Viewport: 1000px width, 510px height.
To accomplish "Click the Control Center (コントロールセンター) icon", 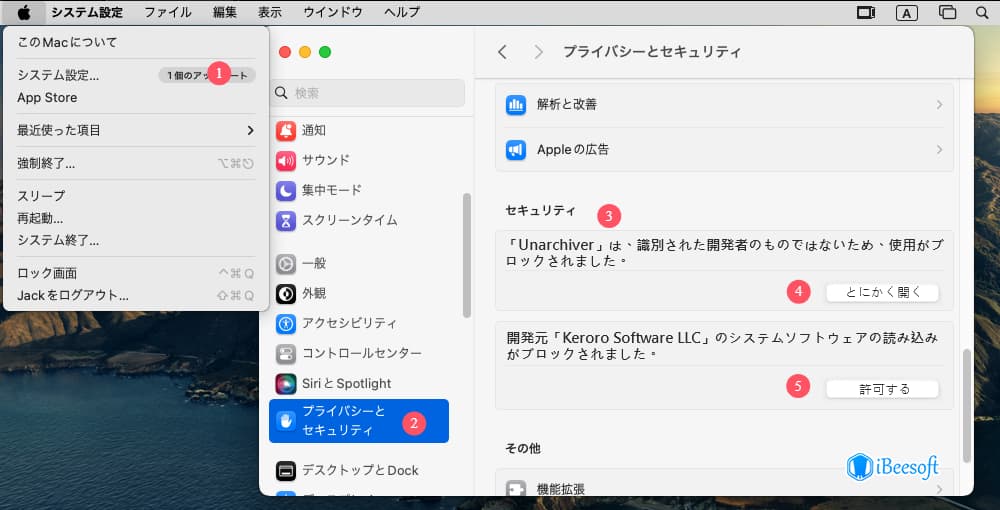I will (x=286, y=353).
